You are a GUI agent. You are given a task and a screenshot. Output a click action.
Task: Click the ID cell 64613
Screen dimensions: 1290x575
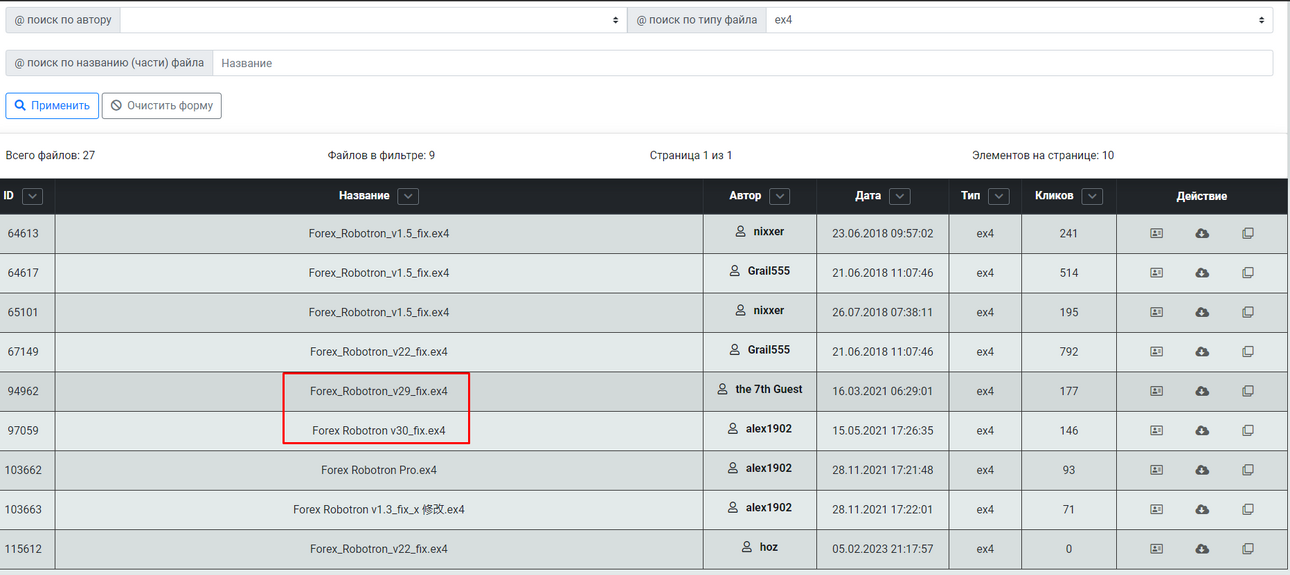coord(23,233)
